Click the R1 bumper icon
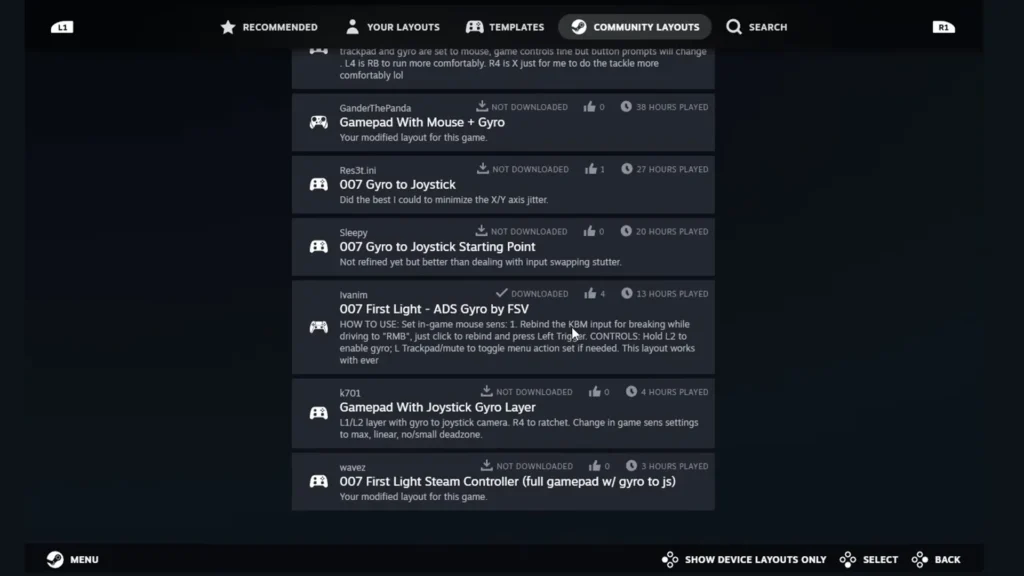Screen dimensions: 1024x576 click(x=944, y=27)
